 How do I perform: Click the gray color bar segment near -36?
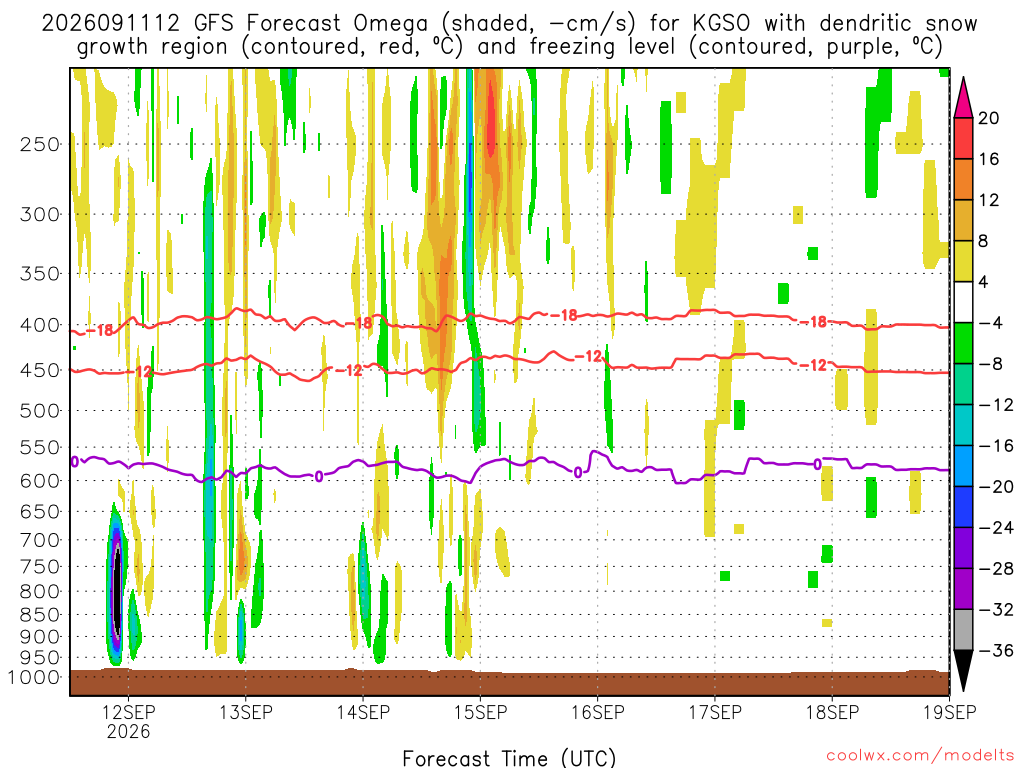click(963, 630)
